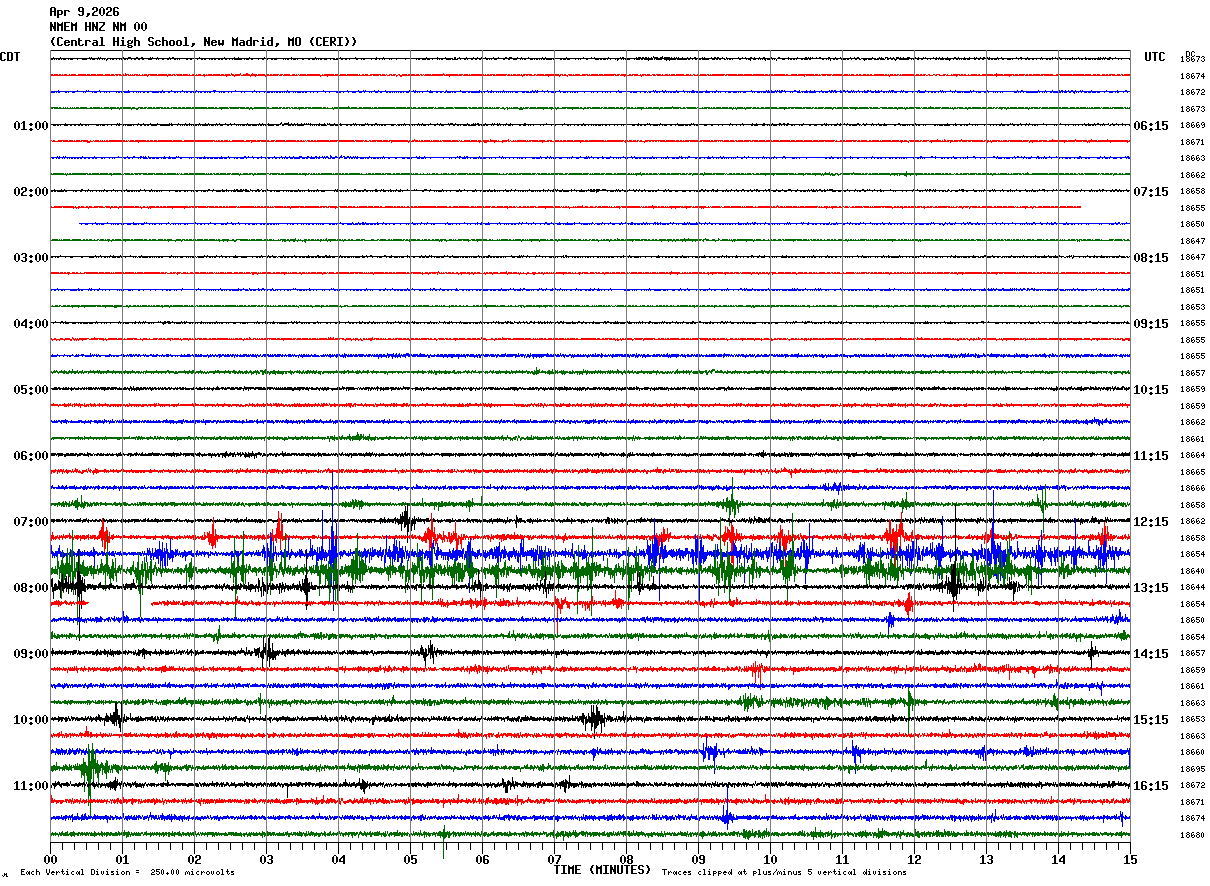The height and width of the screenshot is (886, 1210).
Task: Click large green burst just above 11:00 row
Action: pyautogui.click(x=93, y=769)
